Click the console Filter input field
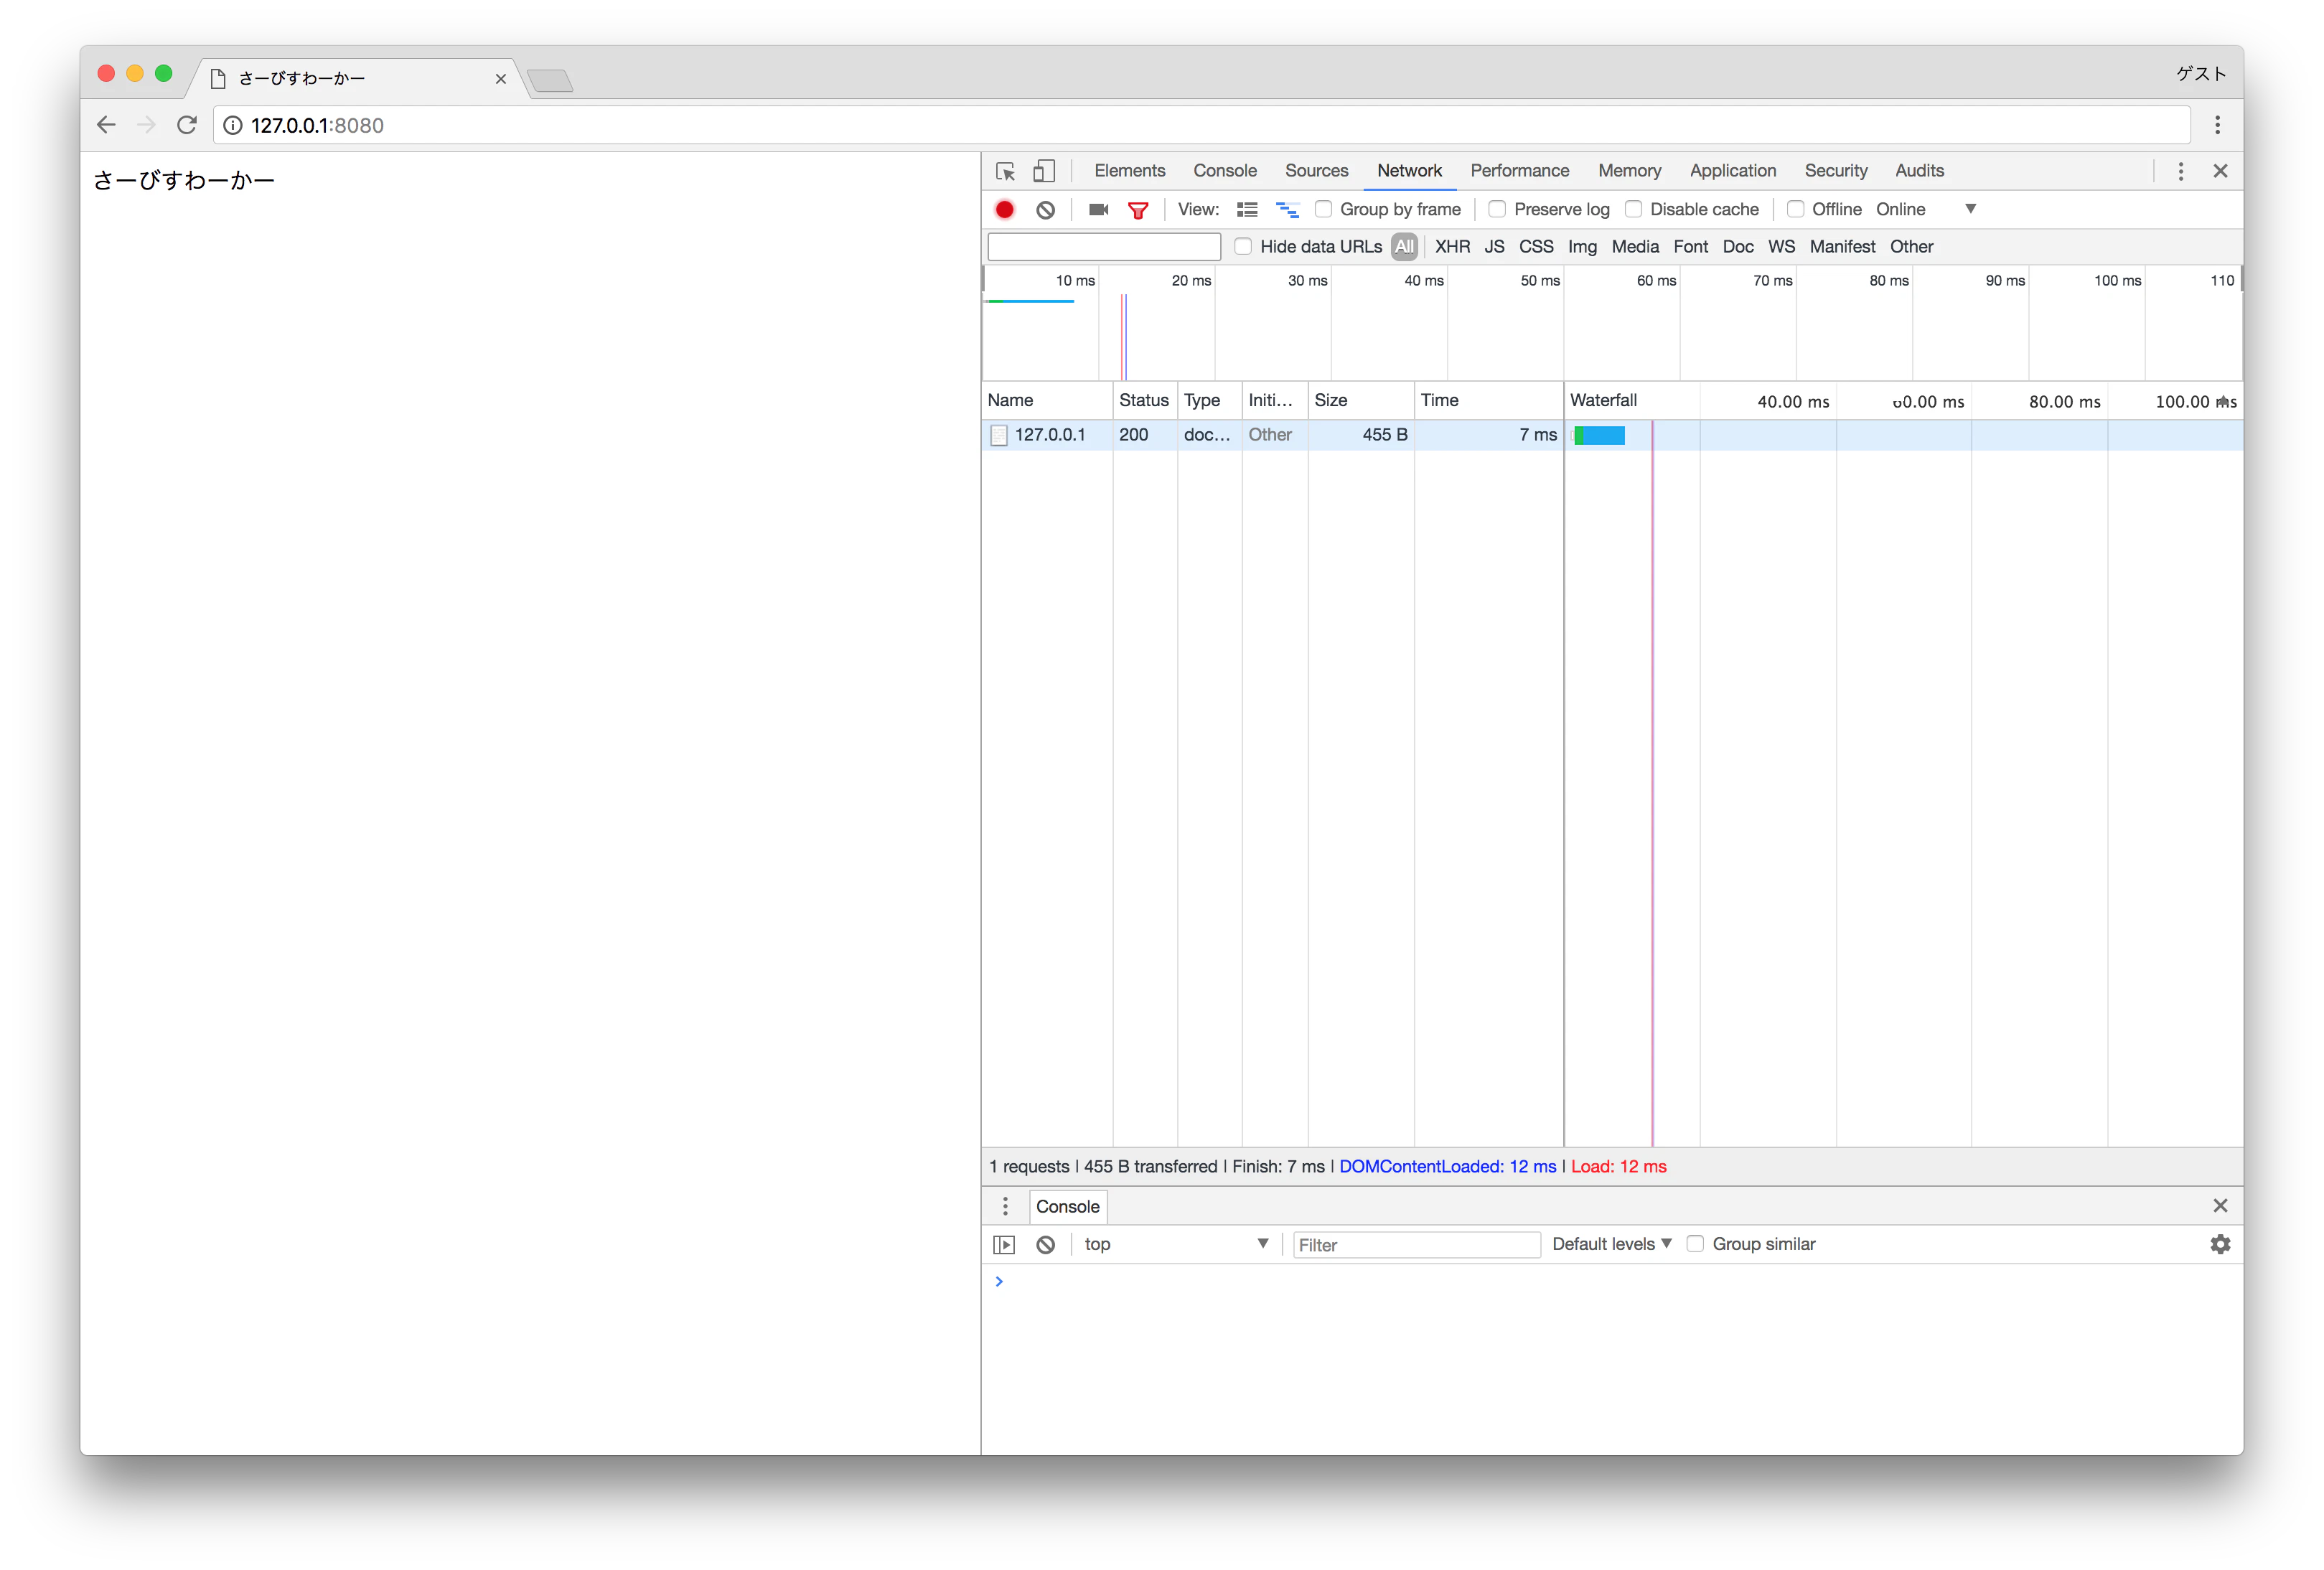2324x1570 pixels. 1416,1245
